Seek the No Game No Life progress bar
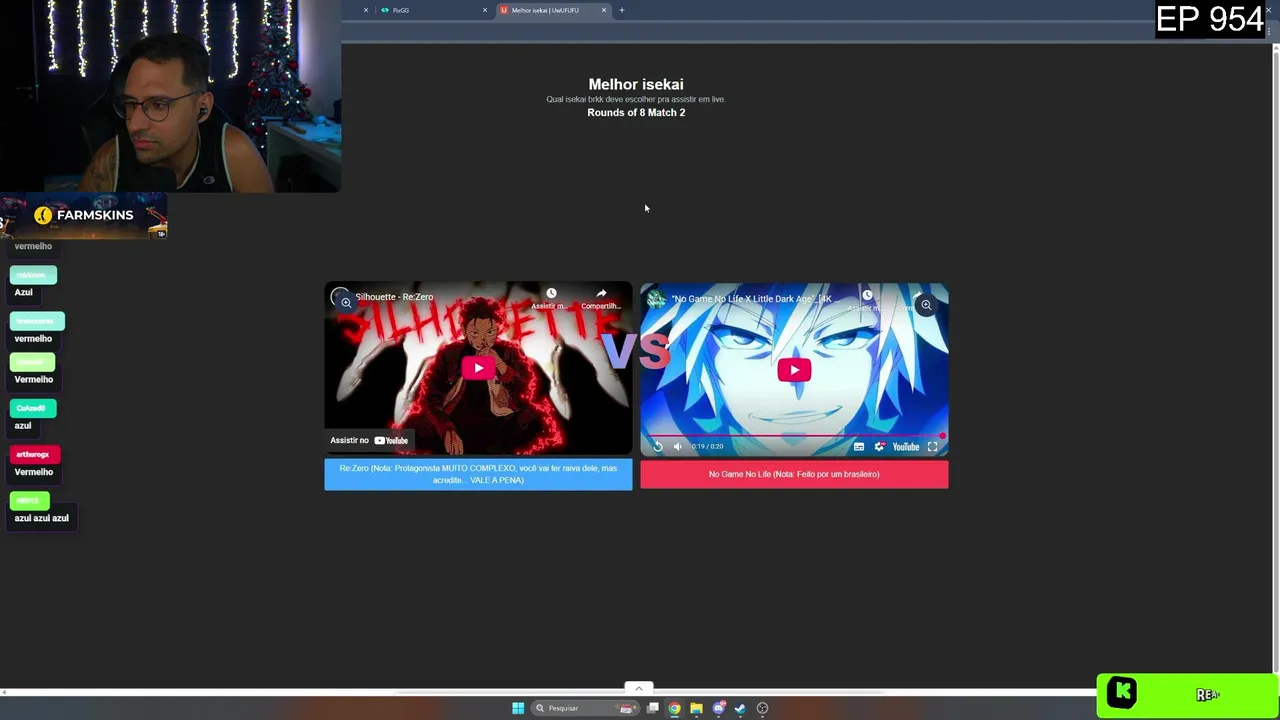 pyautogui.click(x=794, y=436)
